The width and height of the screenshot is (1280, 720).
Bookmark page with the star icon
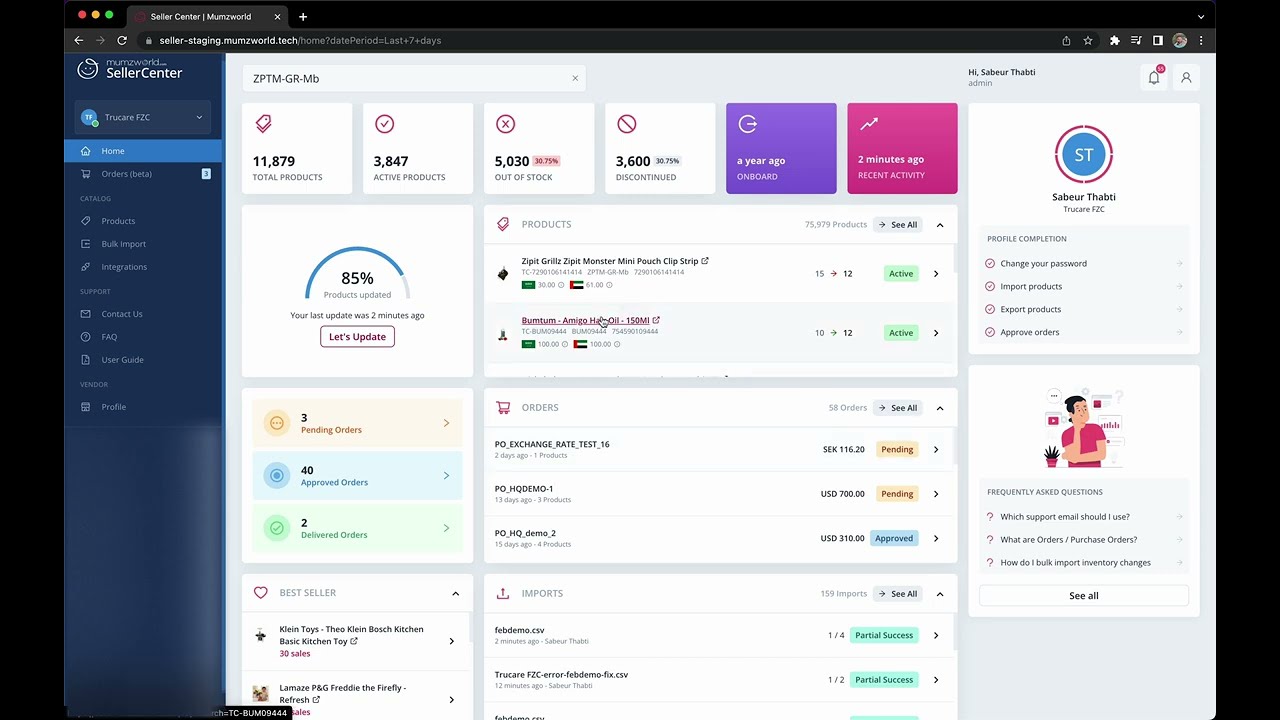(1088, 40)
